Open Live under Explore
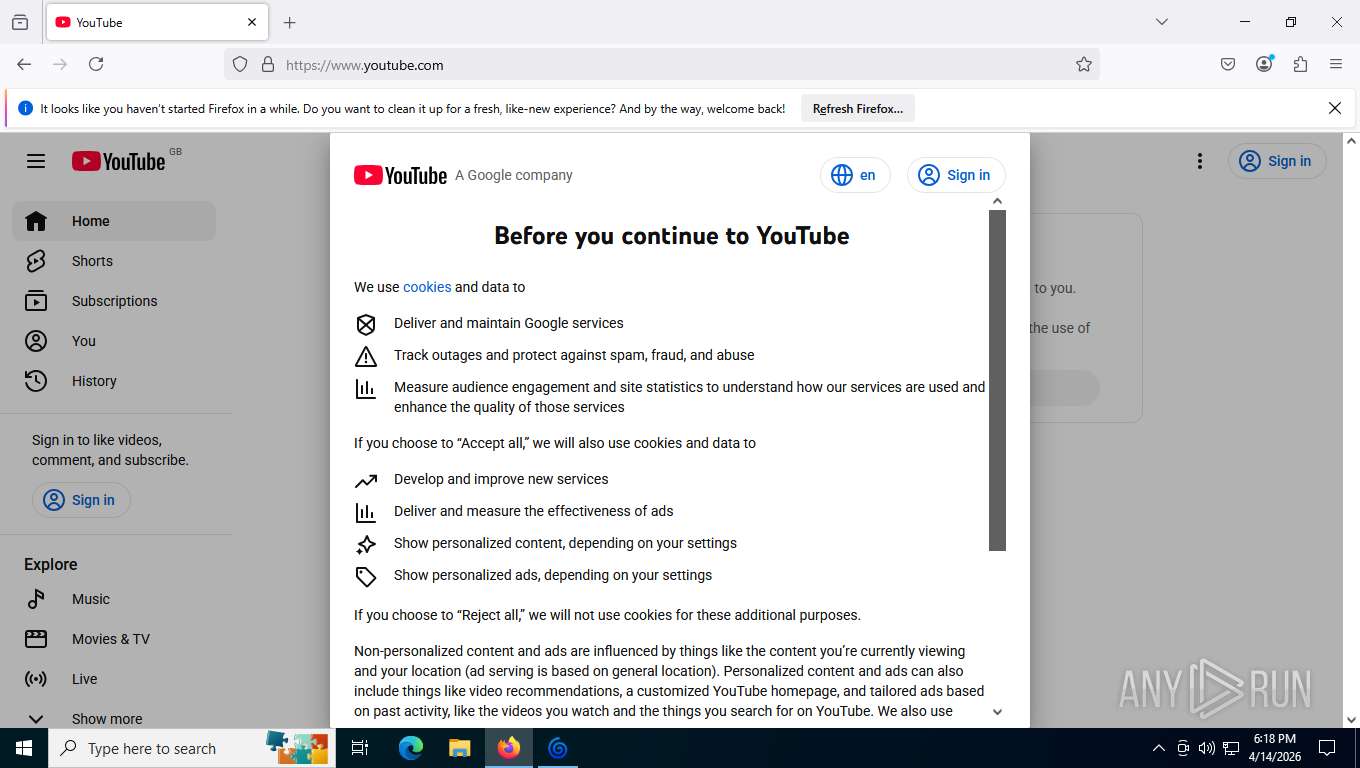Screen dimensions: 1360x768 click(x=114, y=679)
